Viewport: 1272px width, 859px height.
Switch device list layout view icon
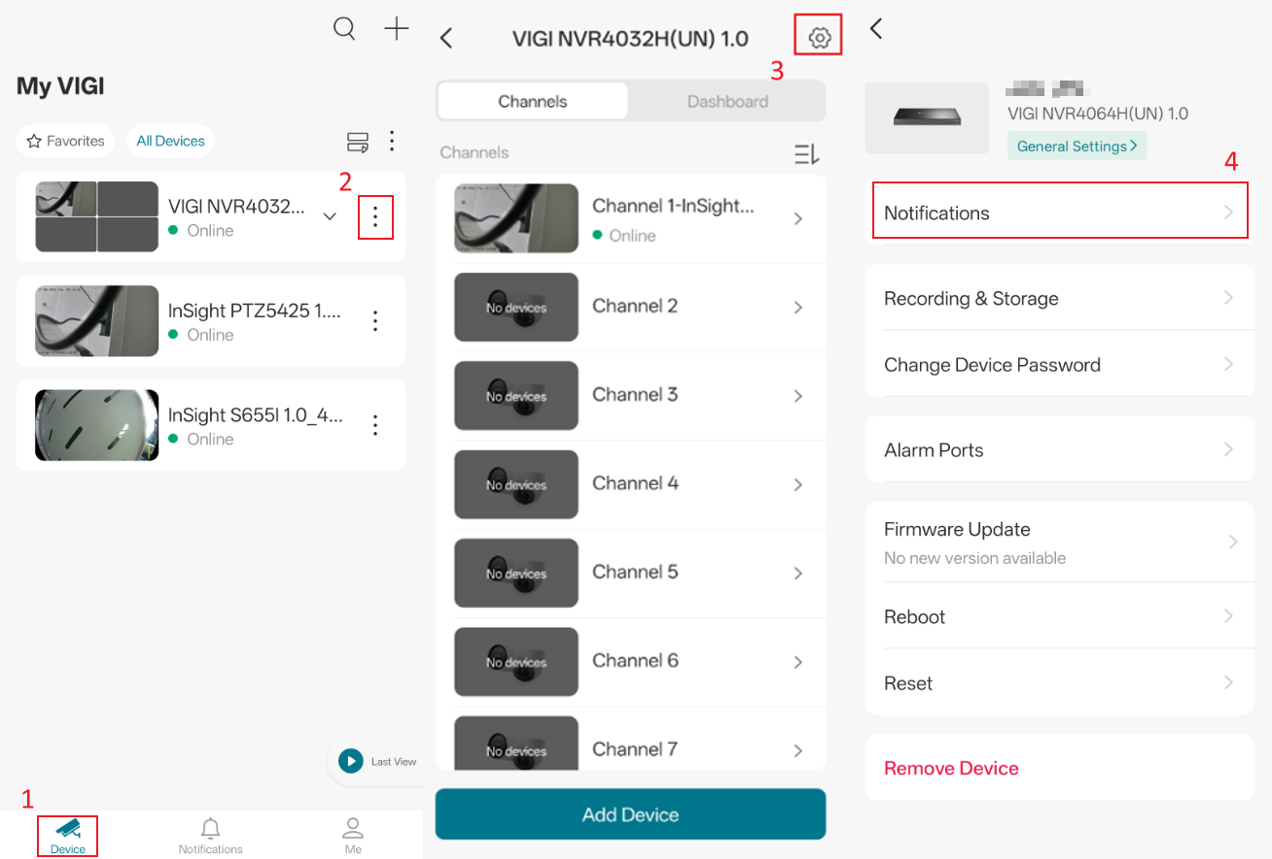click(x=357, y=142)
